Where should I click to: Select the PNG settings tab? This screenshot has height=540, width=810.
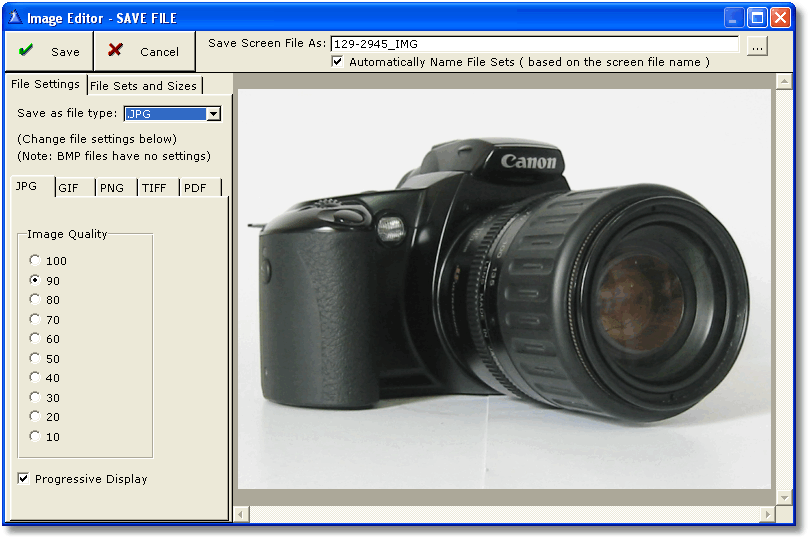click(116, 188)
